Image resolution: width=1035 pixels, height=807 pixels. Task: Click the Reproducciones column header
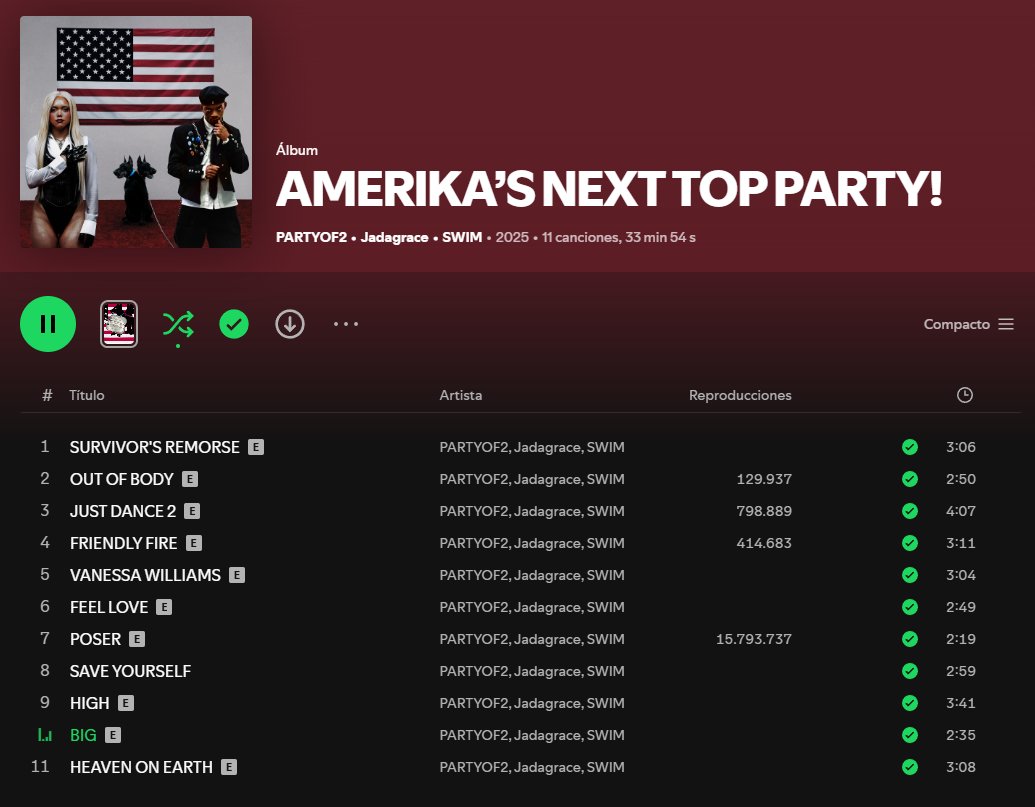(x=740, y=395)
